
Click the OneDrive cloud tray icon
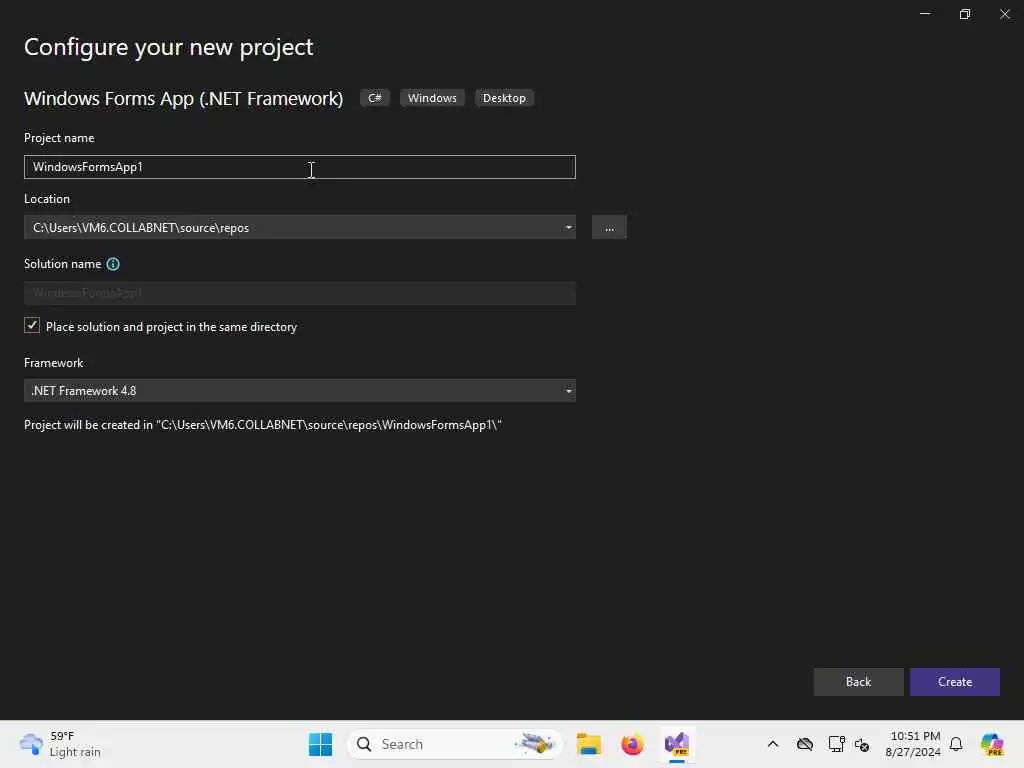(805, 744)
